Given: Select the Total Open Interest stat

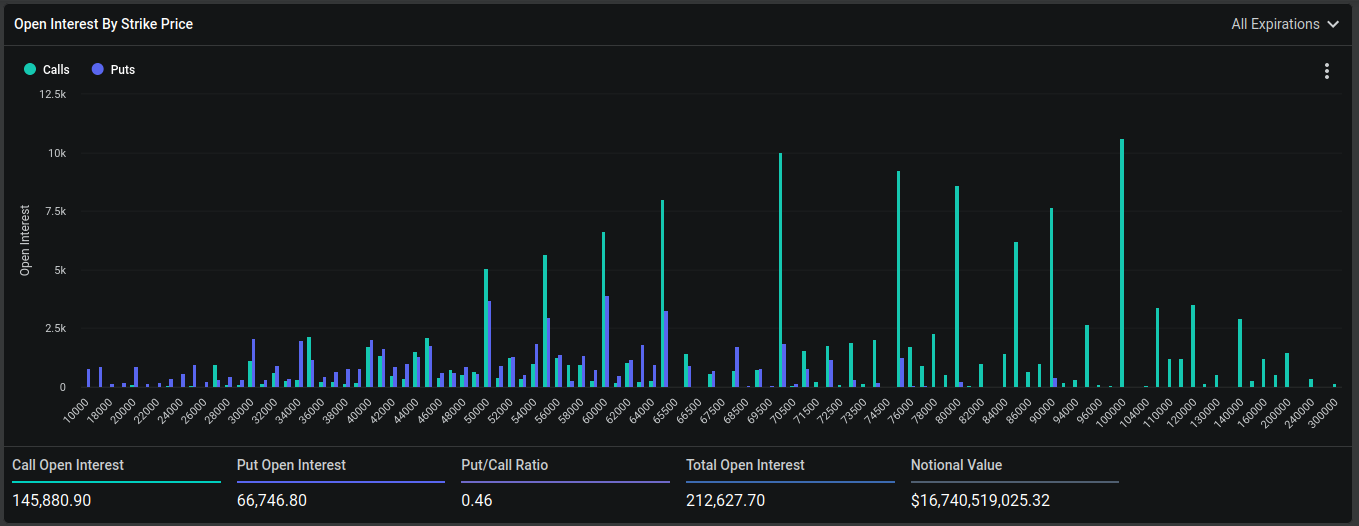Looking at the screenshot, I should point(745,465).
